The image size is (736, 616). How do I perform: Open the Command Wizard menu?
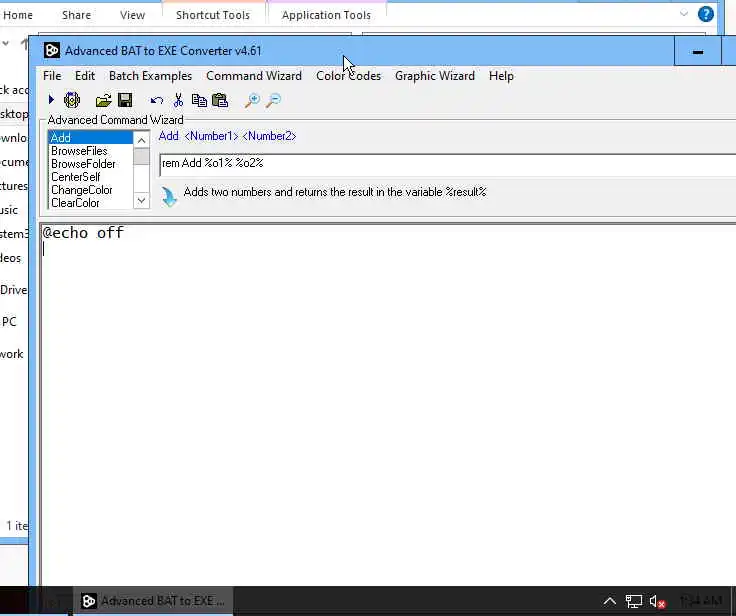(x=254, y=76)
